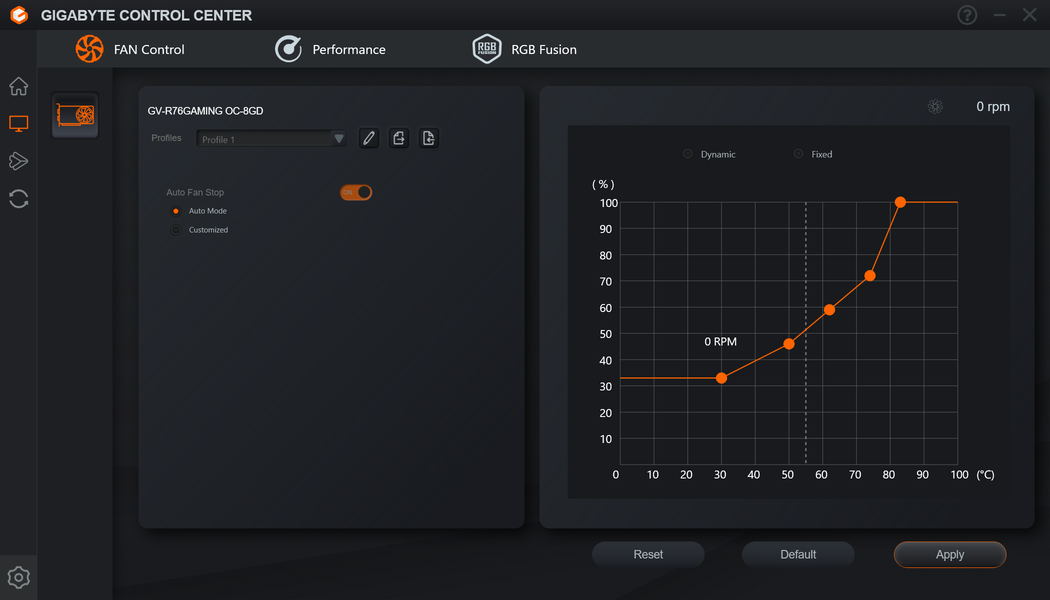
Task: Select the fan curve point at 50°C
Action: click(x=789, y=344)
